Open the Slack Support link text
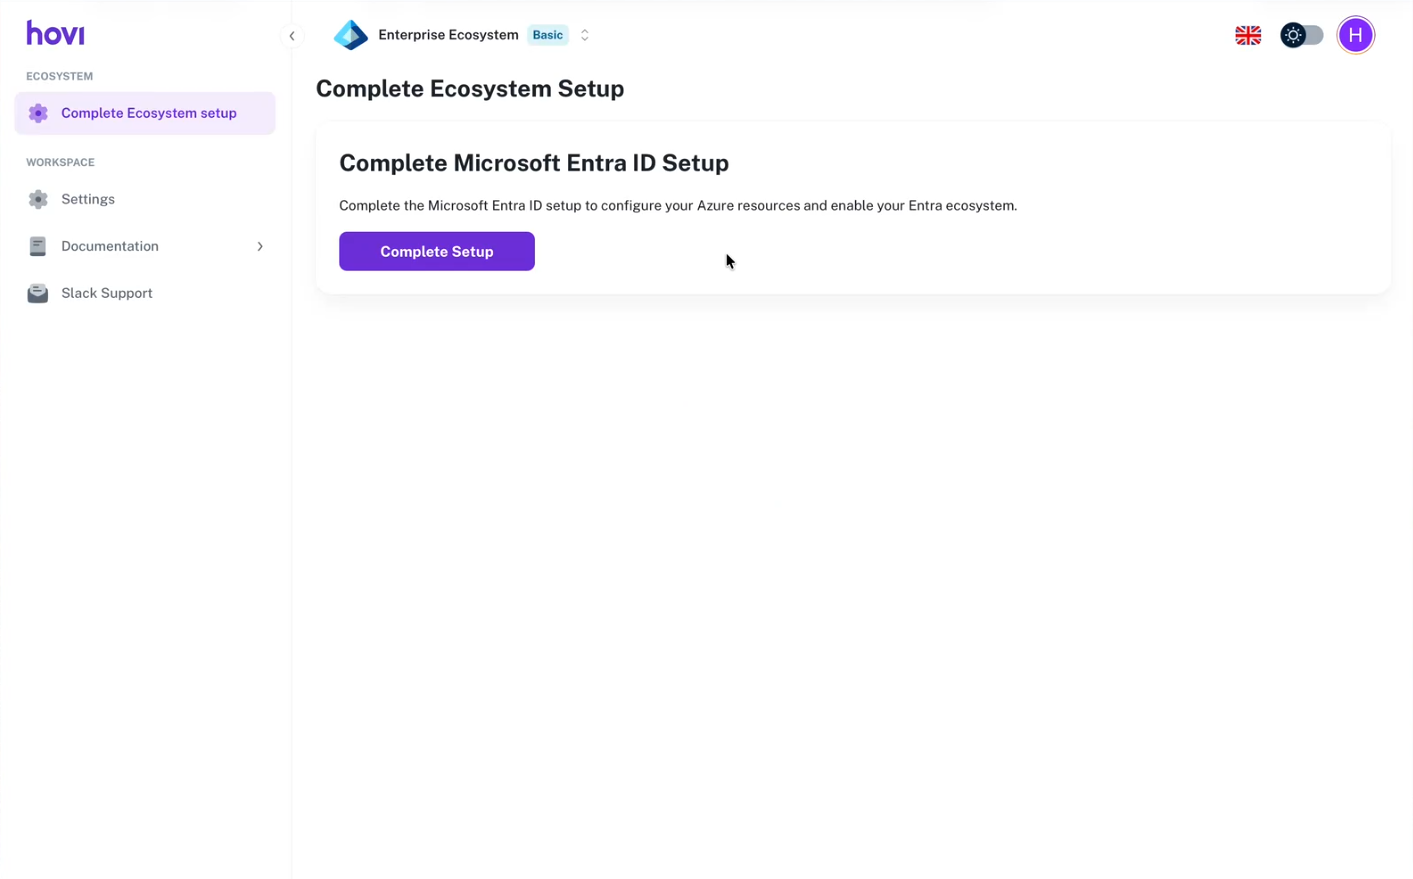 tap(107, 293)
